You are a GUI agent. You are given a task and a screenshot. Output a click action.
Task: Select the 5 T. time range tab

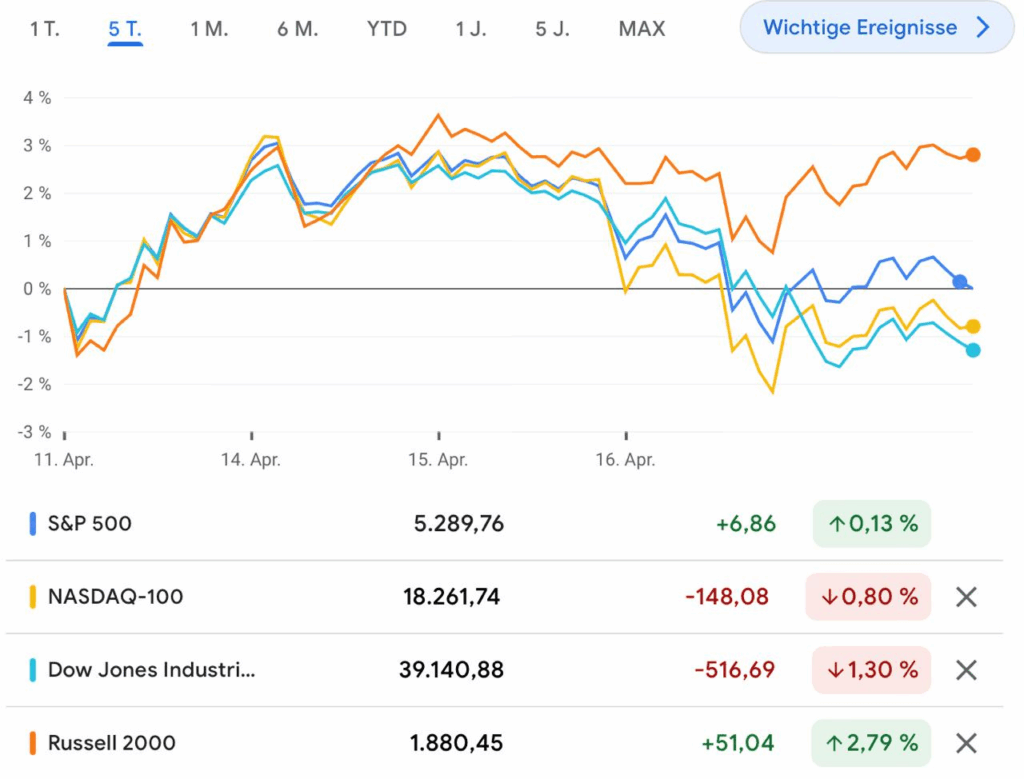tap(125, 29)
